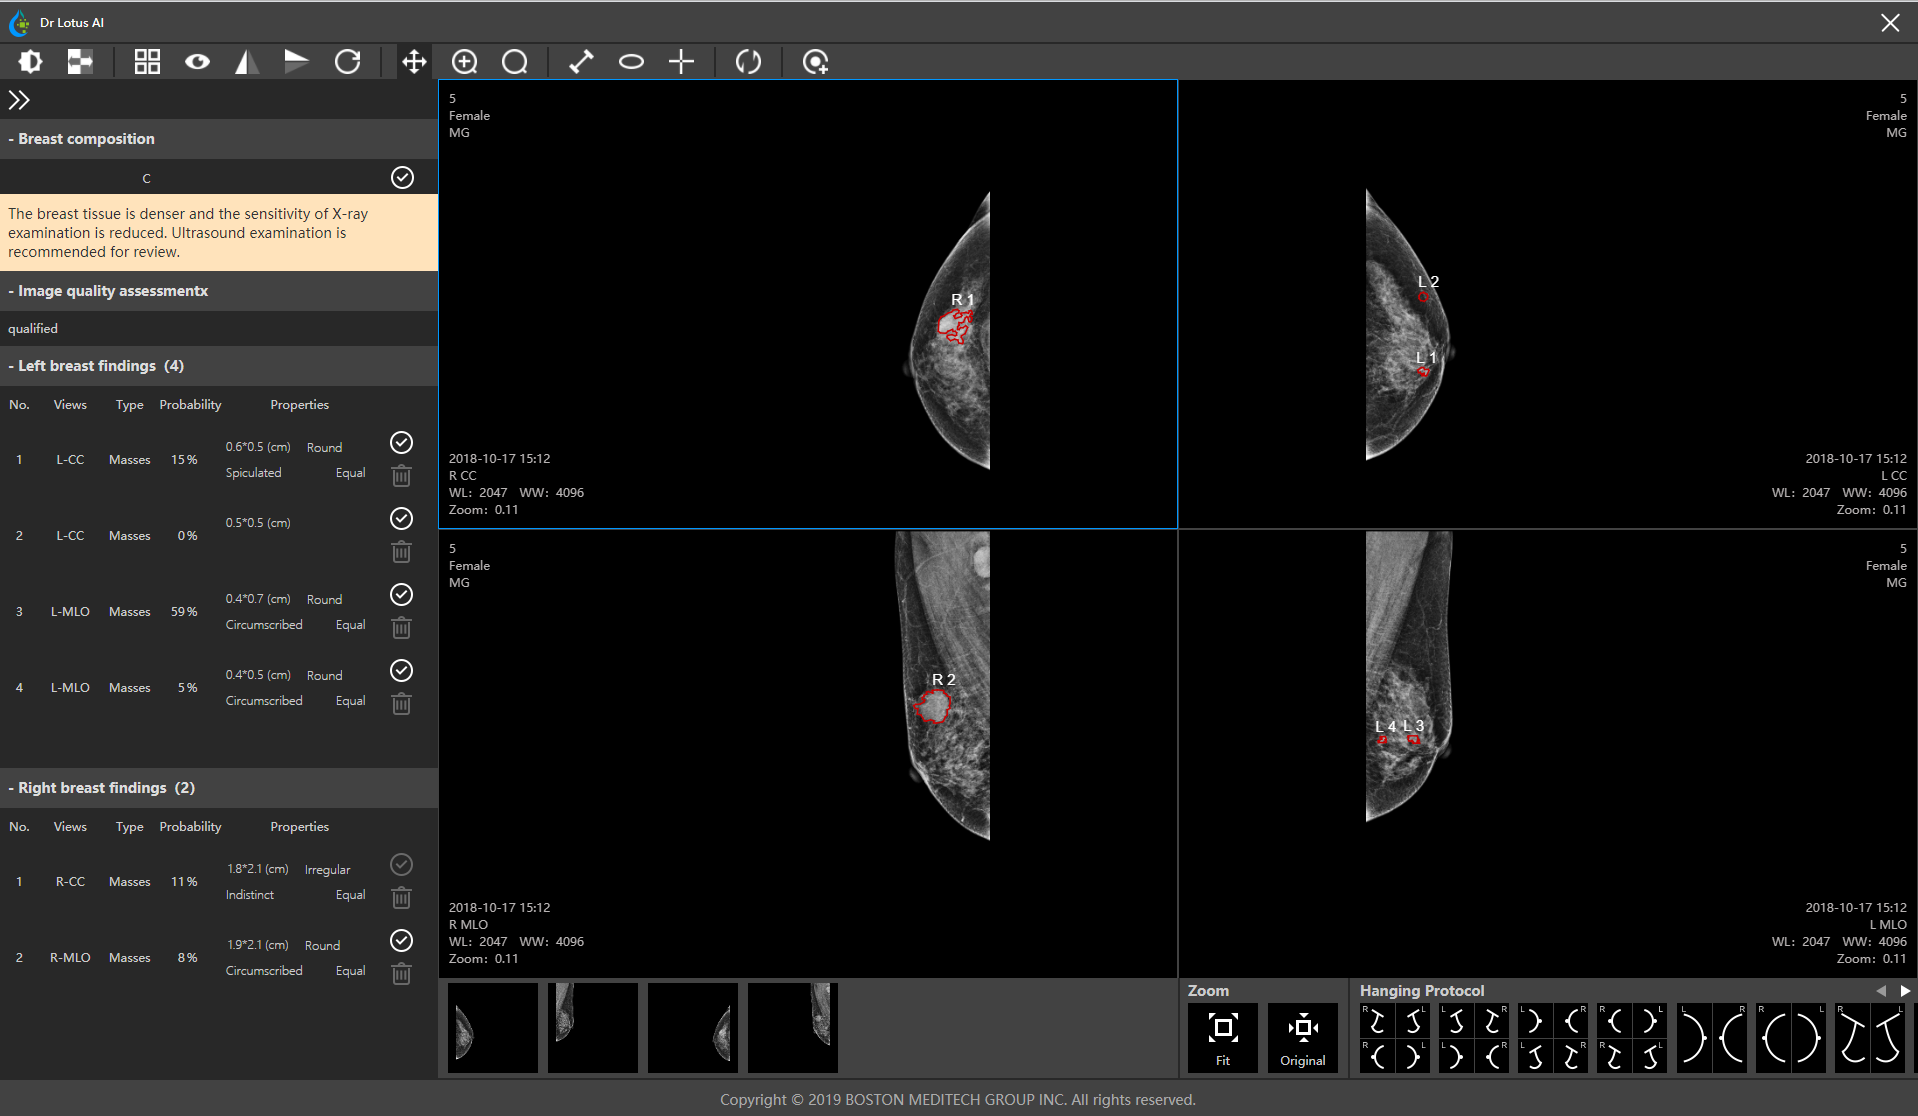
Task: Click the Fit zoom button
Action: point(1222,1037)
